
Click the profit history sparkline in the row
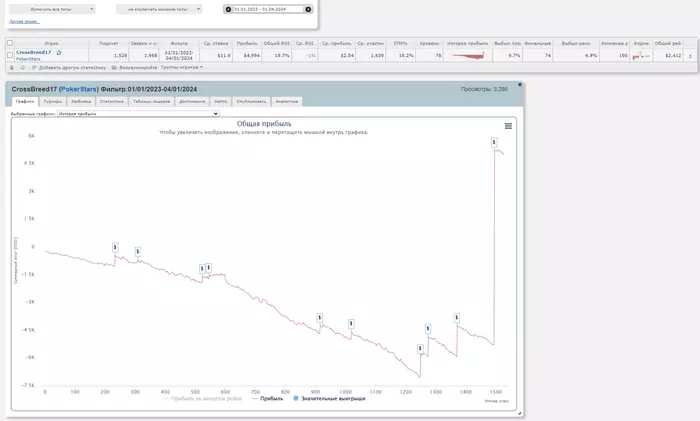pyautogui.click(x=467, y=55)
